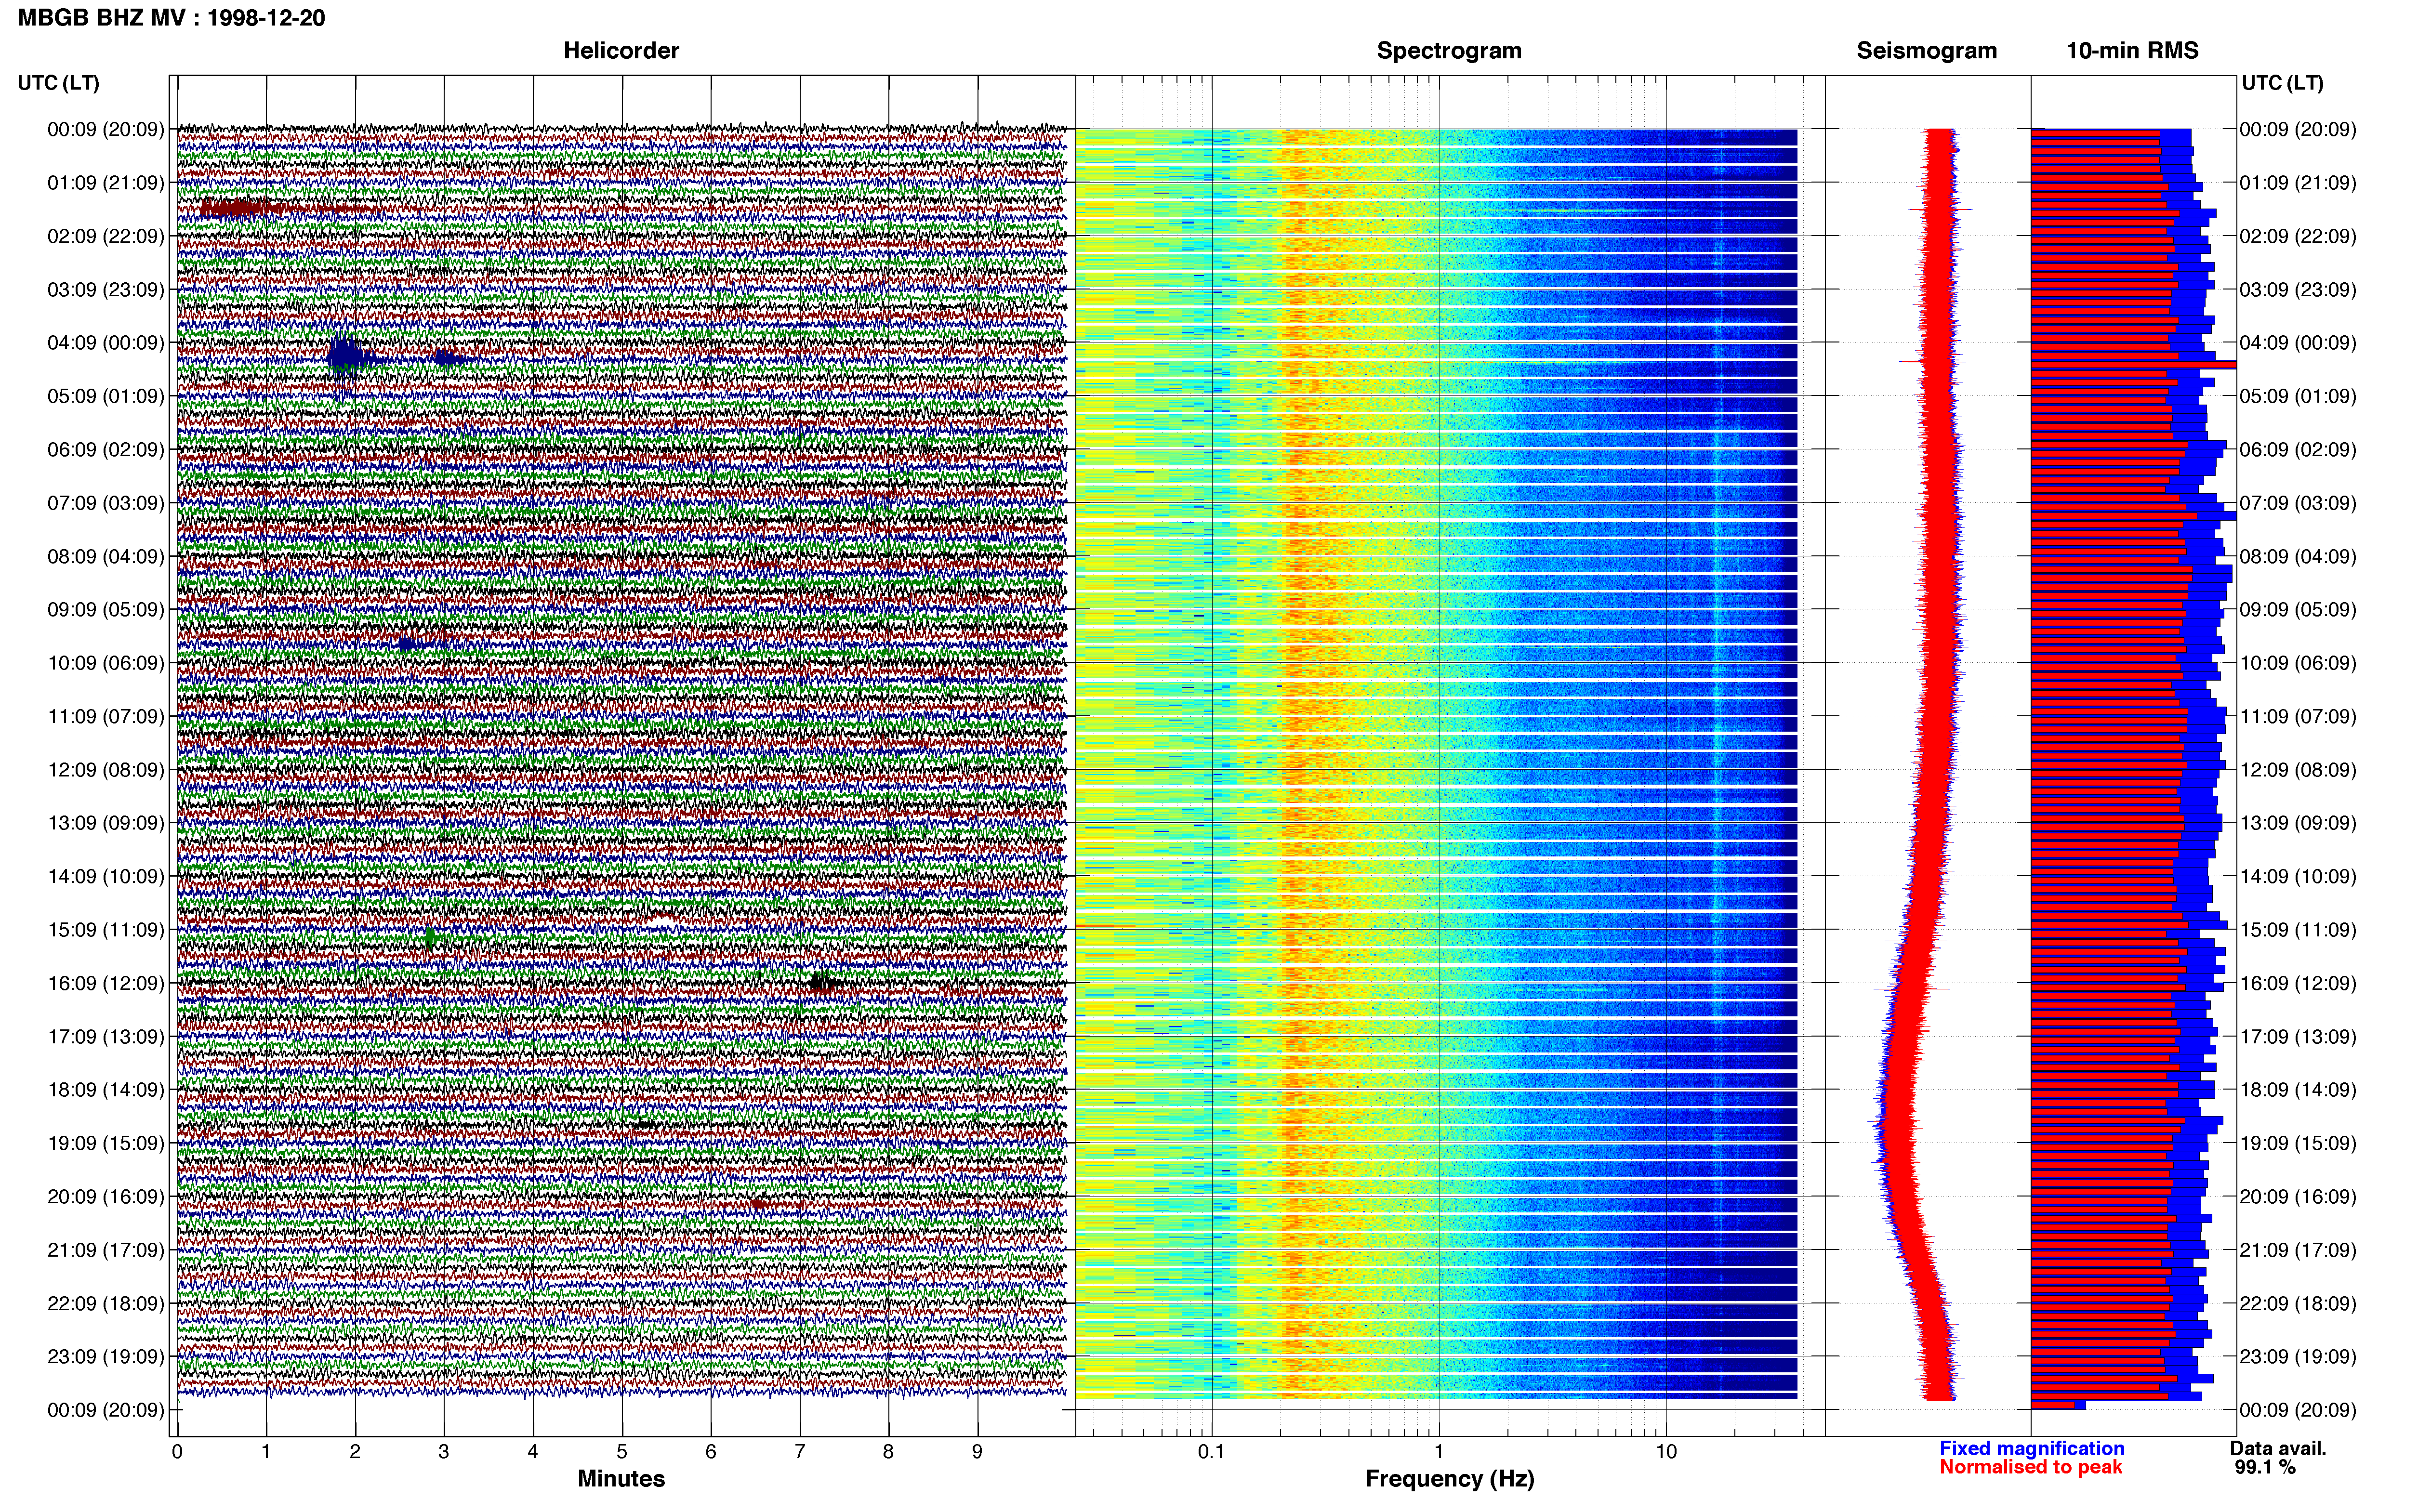2418x1512 pixels.
Task: Click left time label '15:09 (11:09)'
Action: coord(106,929)
